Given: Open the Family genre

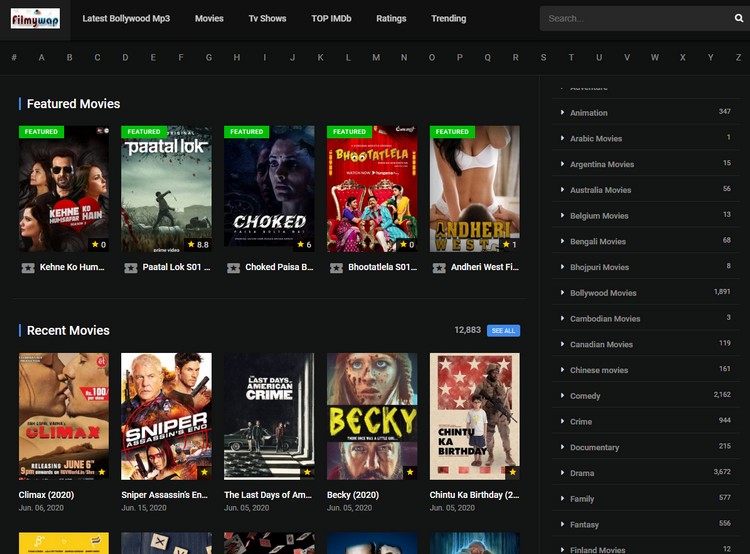Looking at the screenshot, I should coord(582,499).
